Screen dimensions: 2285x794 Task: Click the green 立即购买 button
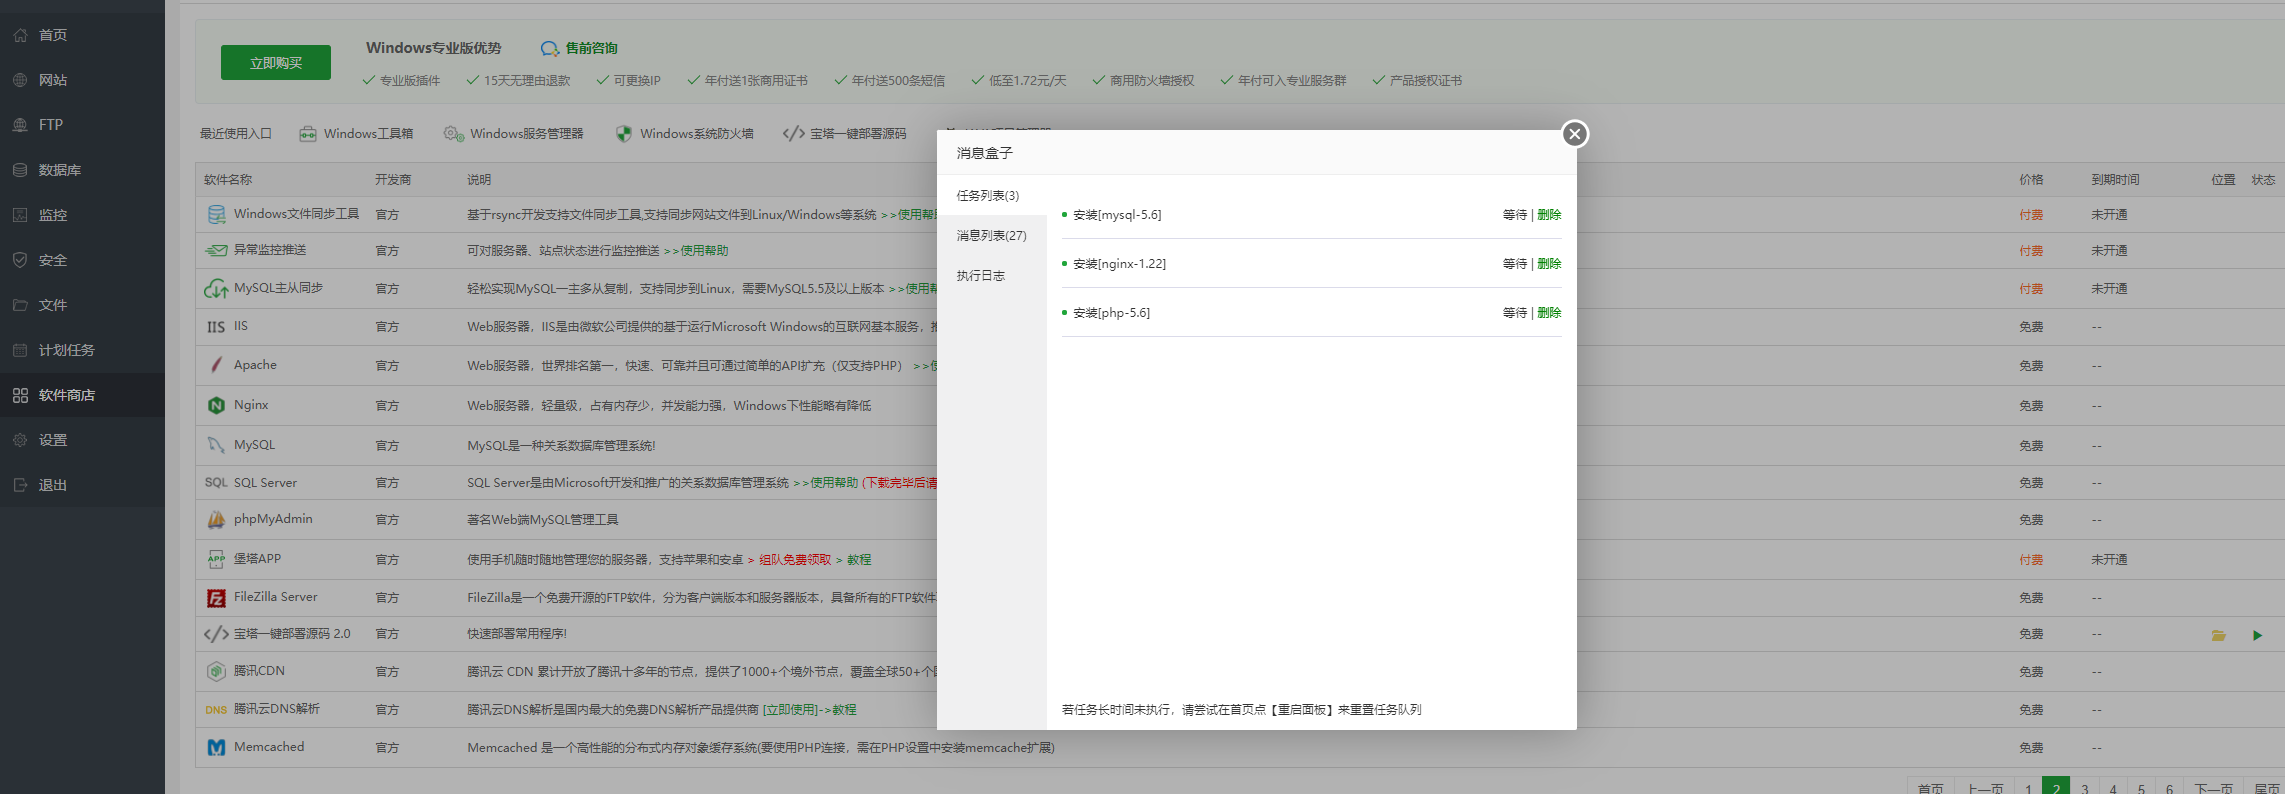276,62
